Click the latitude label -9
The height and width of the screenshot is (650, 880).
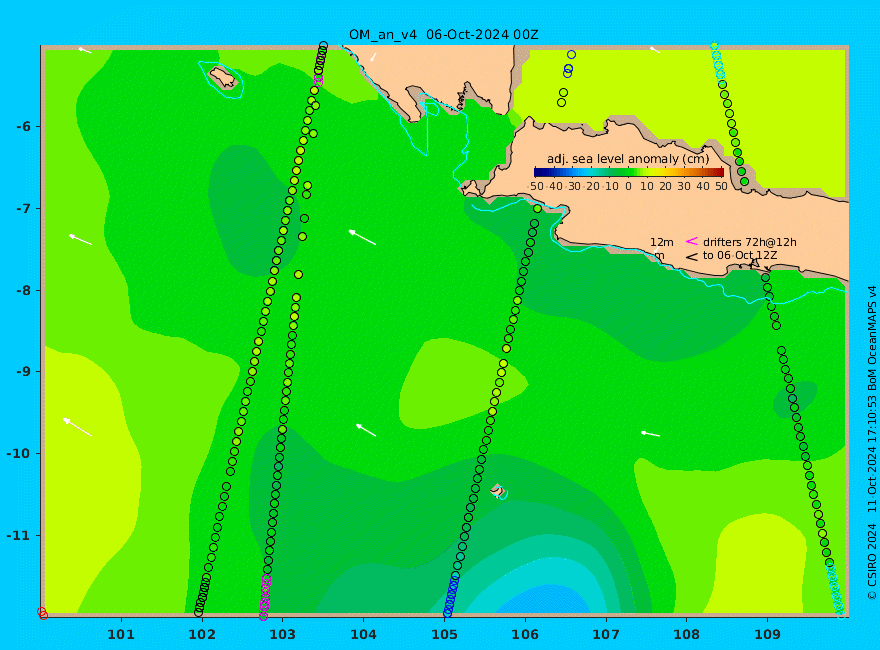tap(24, 372)
